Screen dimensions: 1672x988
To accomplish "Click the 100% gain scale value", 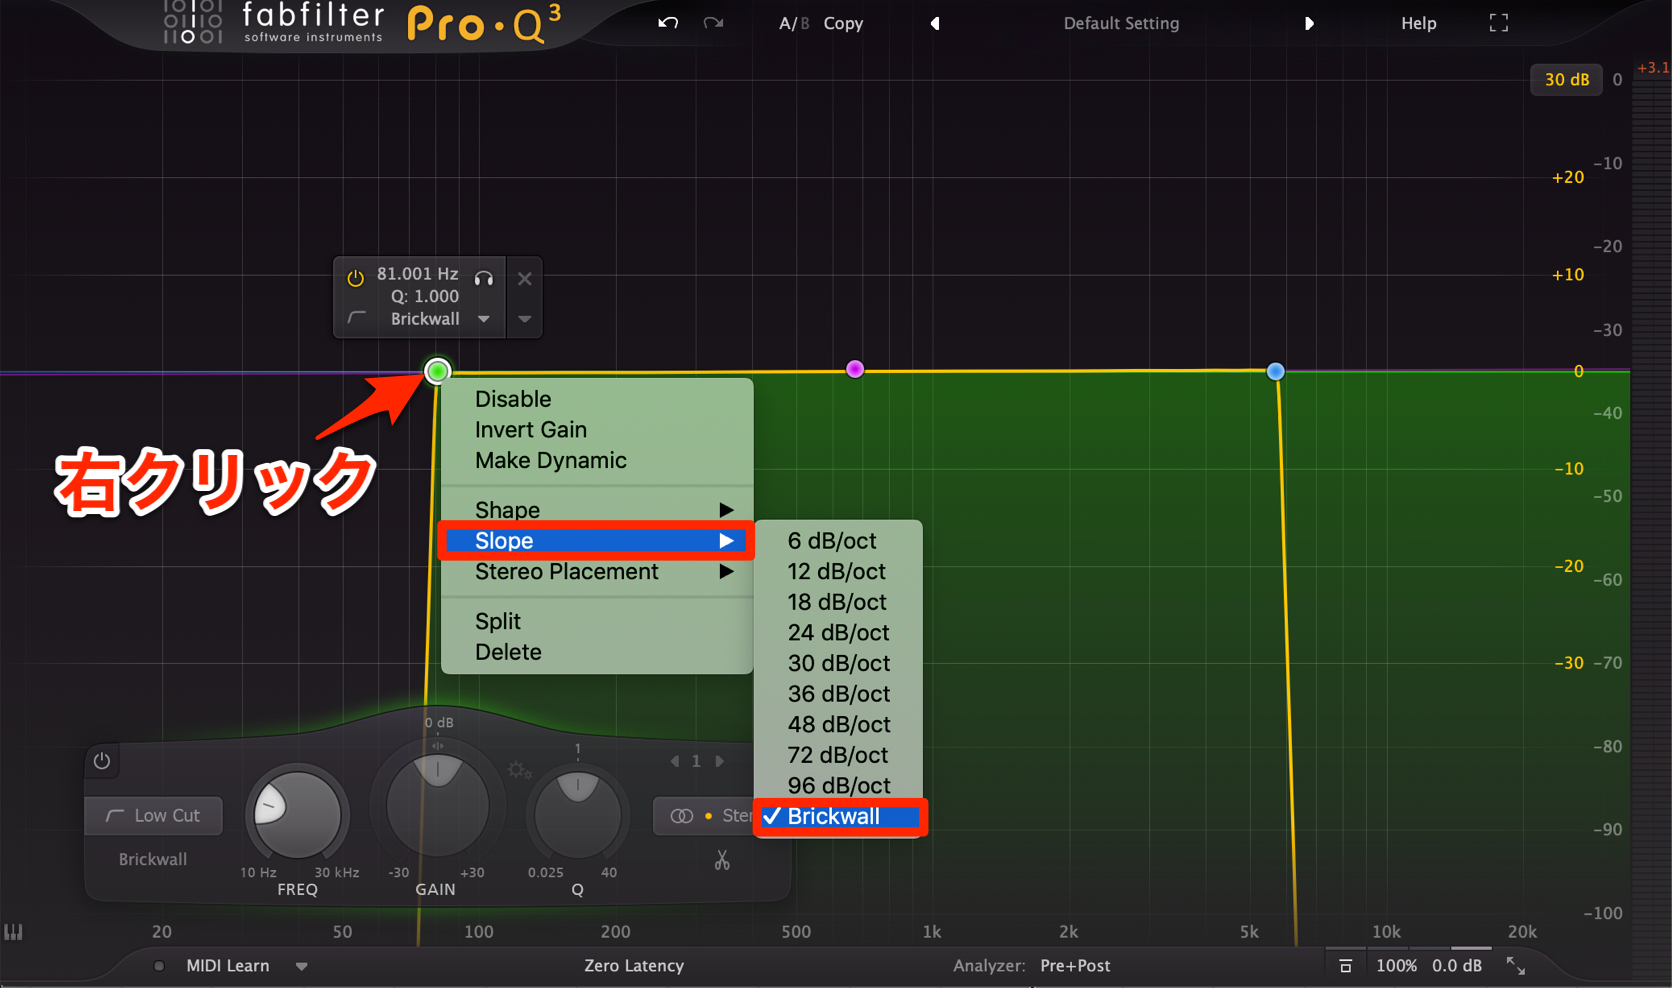I will click(x=1396, y=966).
